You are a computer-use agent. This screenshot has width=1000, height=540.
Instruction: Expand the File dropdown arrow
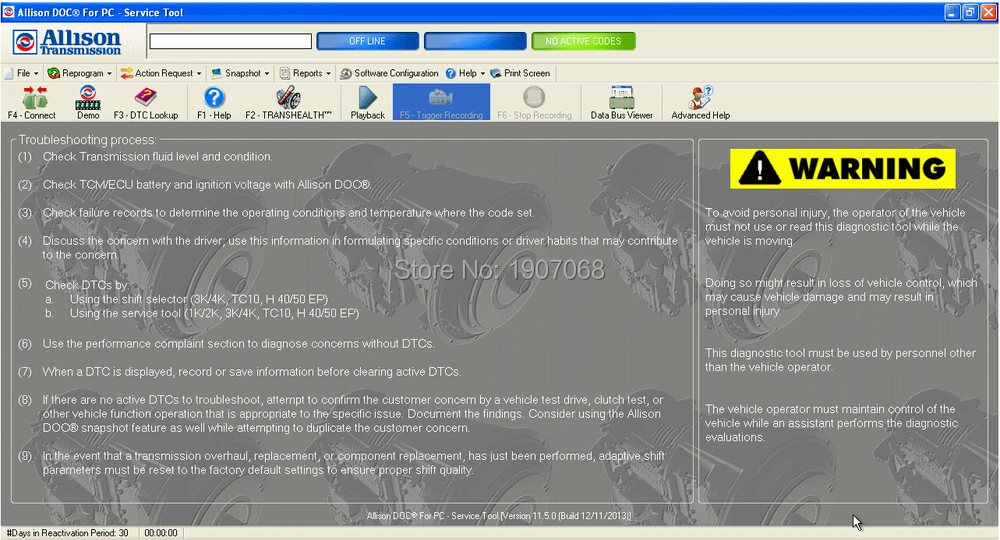coord(36,74)
